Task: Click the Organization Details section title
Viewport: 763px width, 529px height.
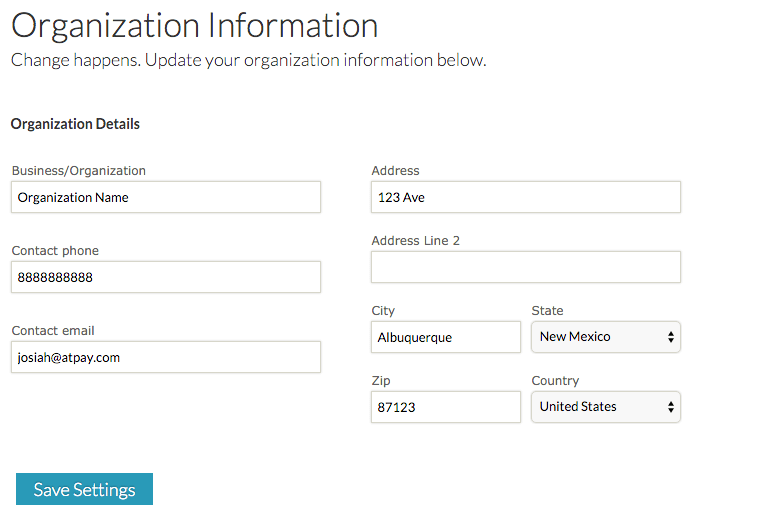Action: click(x=75, y=124)
